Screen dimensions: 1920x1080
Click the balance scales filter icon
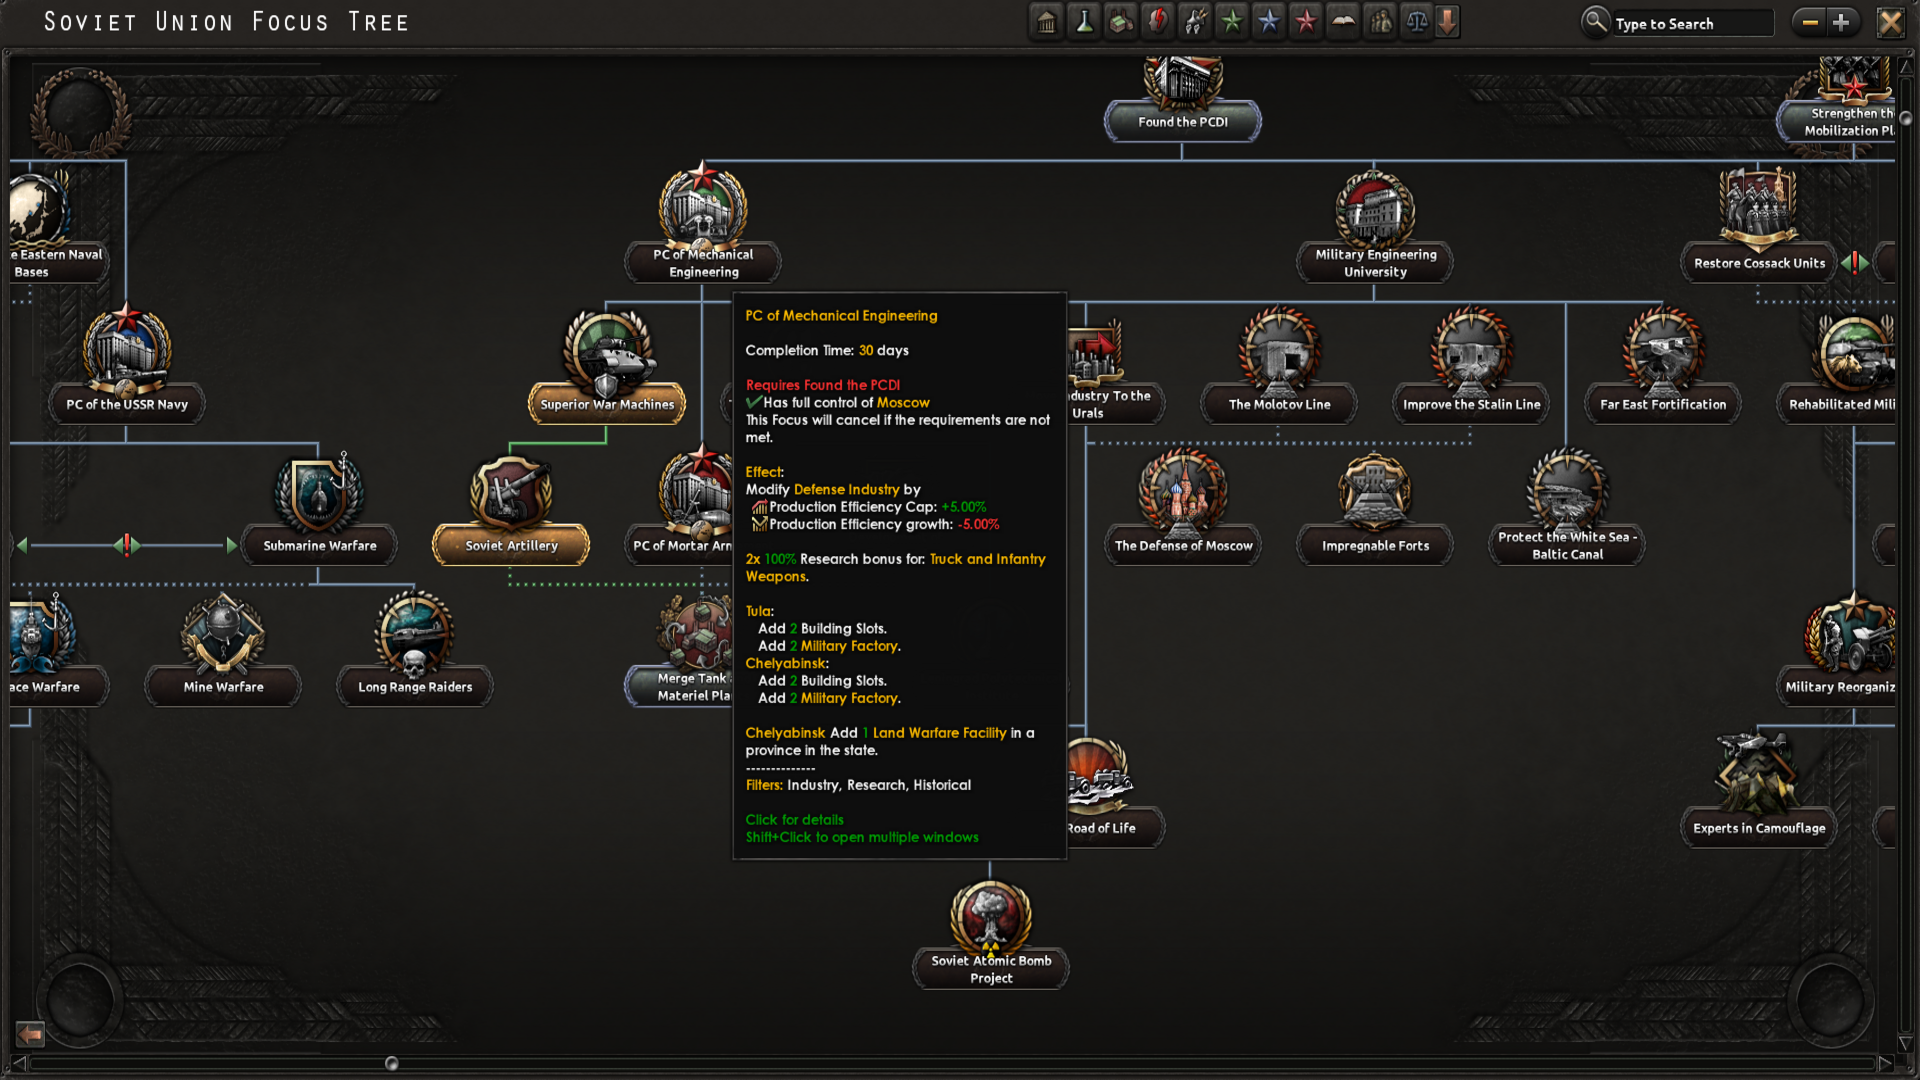click(x=1417, y=22)
